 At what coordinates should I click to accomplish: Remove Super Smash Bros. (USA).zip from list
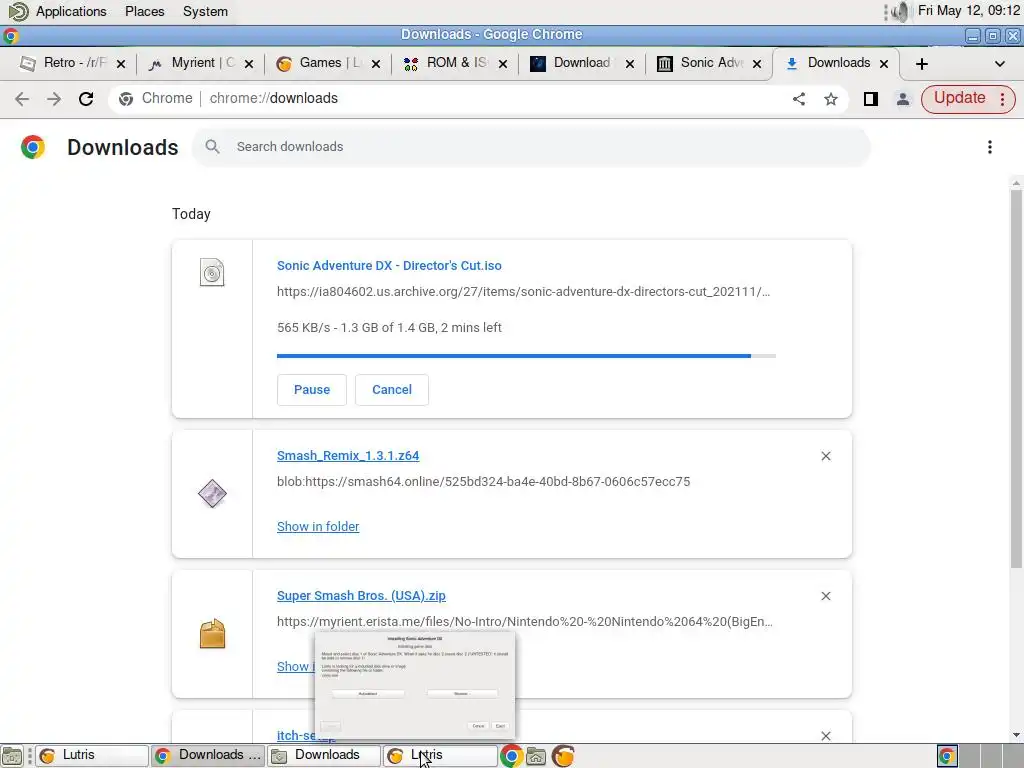click(825, 596)
